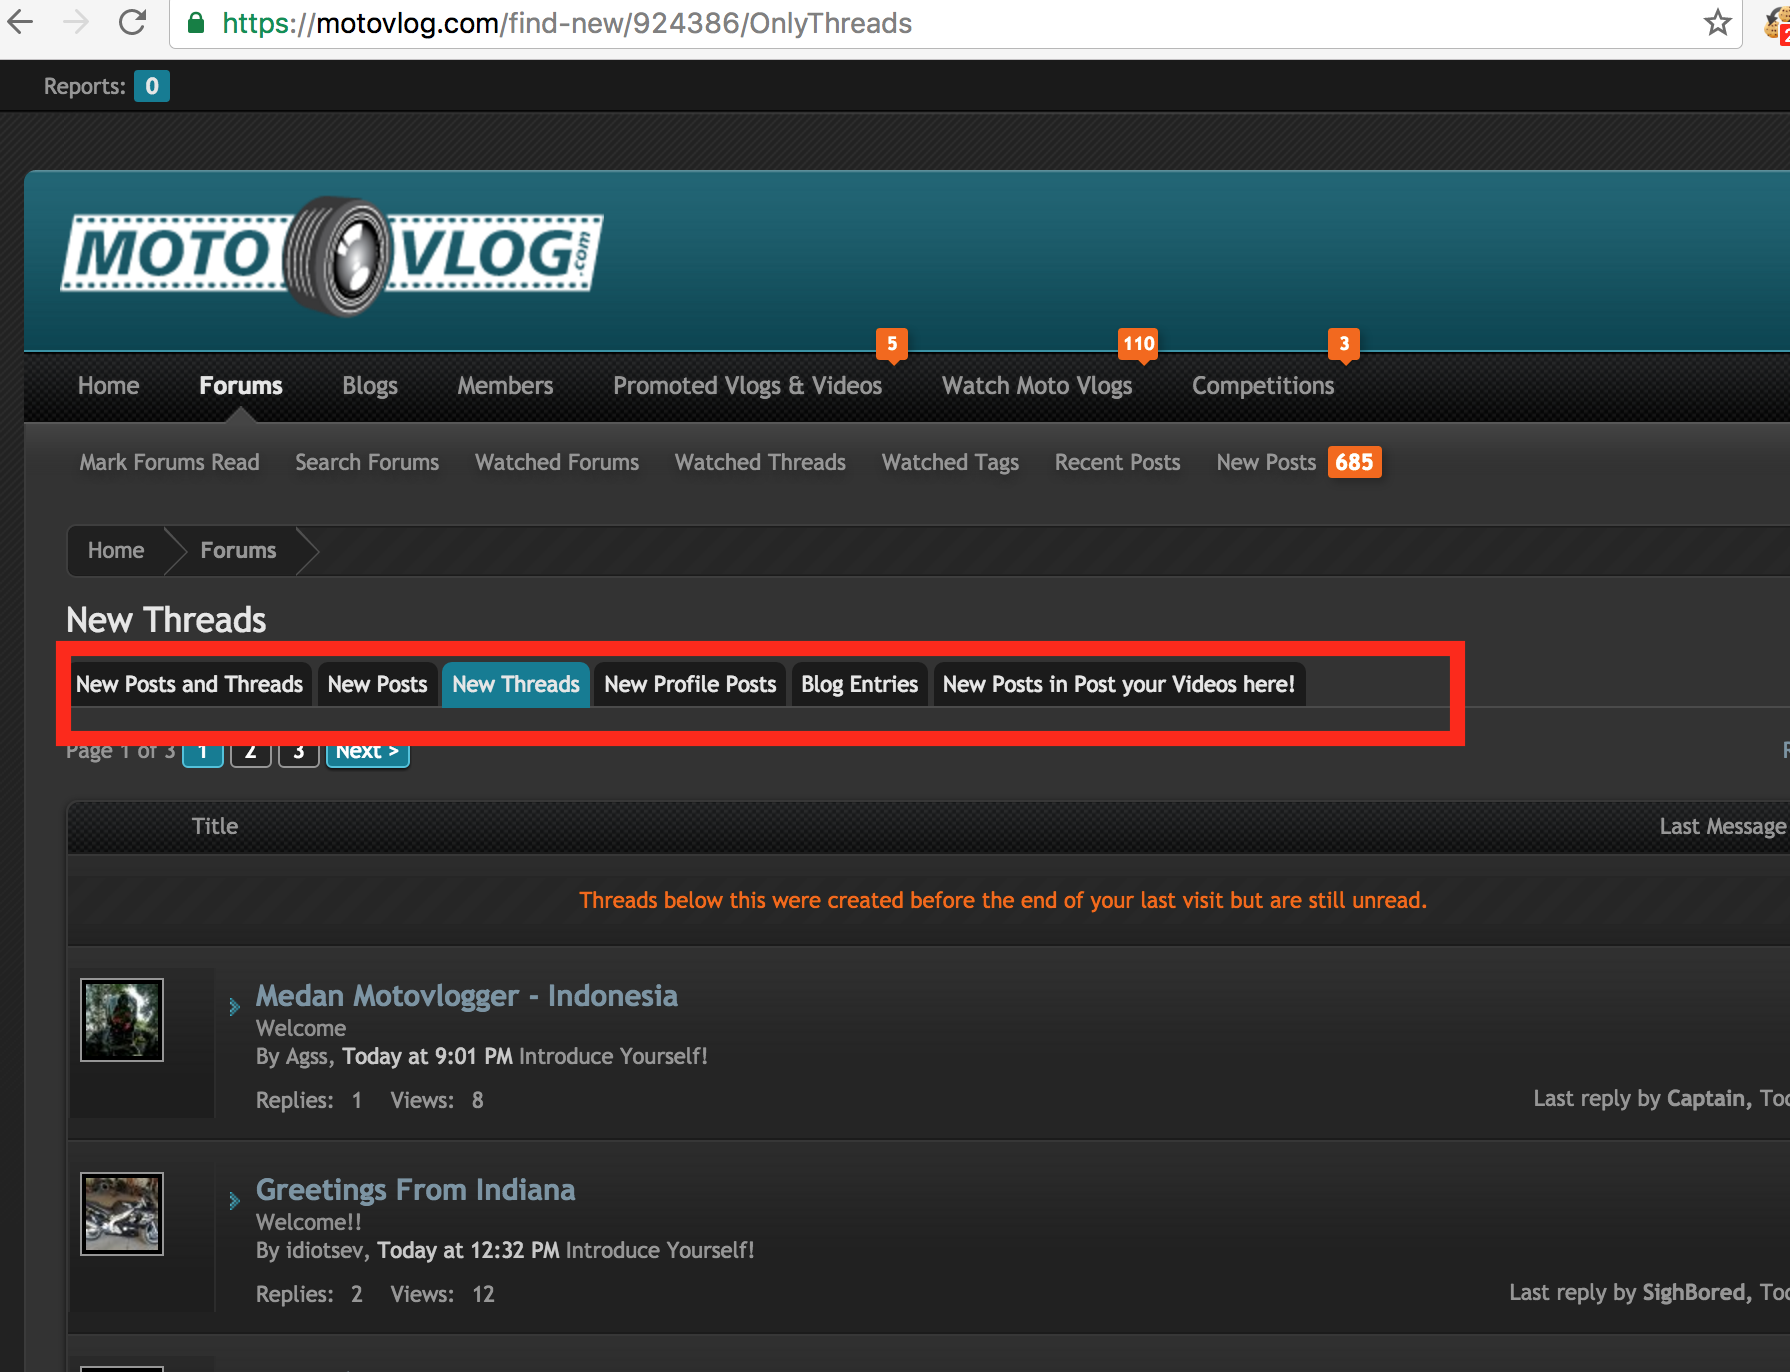The image size is (1790, 1372).
Task: Click the Reports count badge
Action: click(x=152, y=86)
